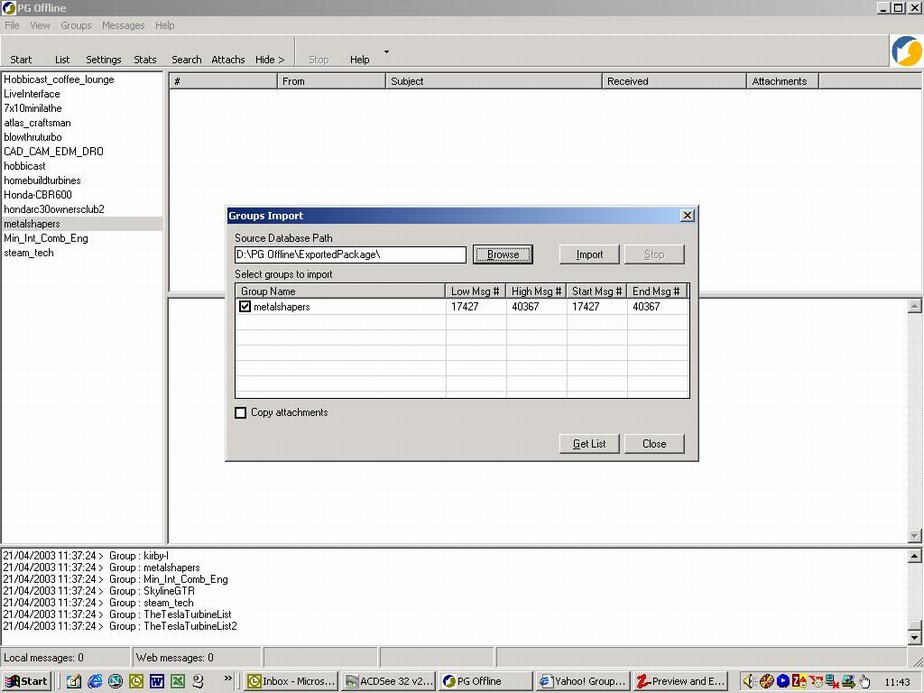Click the volume speaker tray icon

748,681
